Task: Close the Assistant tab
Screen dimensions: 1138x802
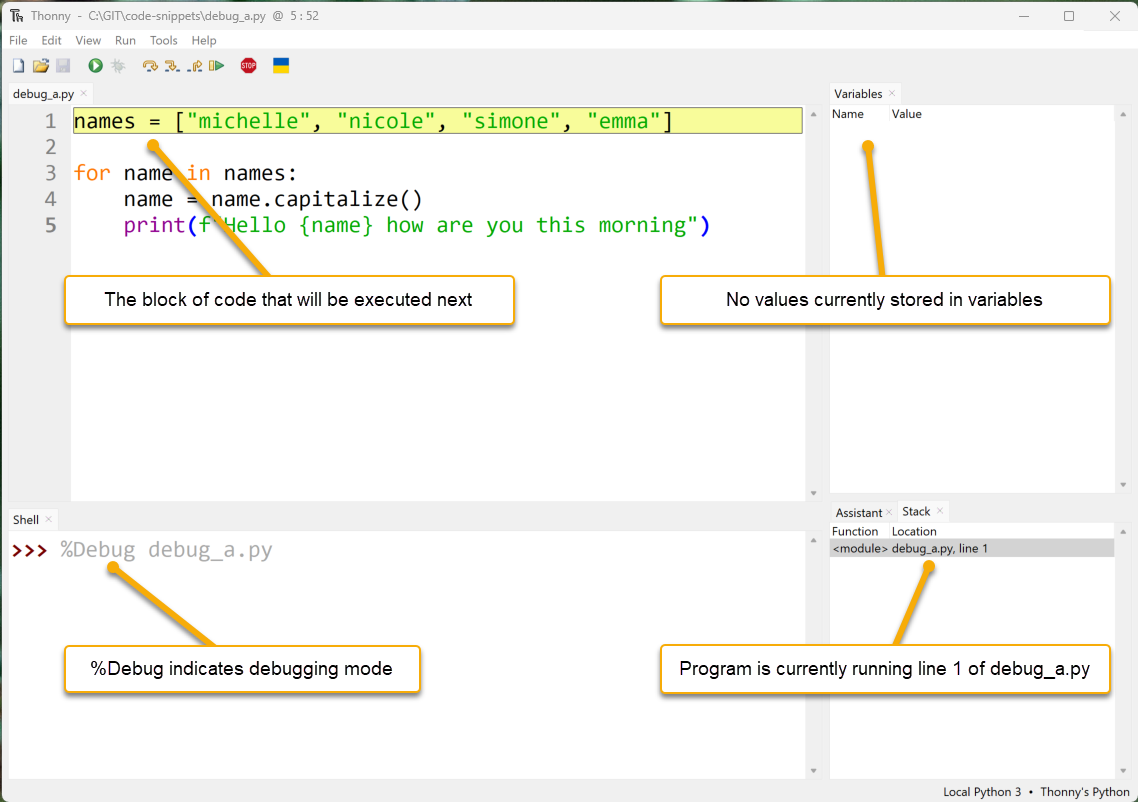Action: coord(889,512)
